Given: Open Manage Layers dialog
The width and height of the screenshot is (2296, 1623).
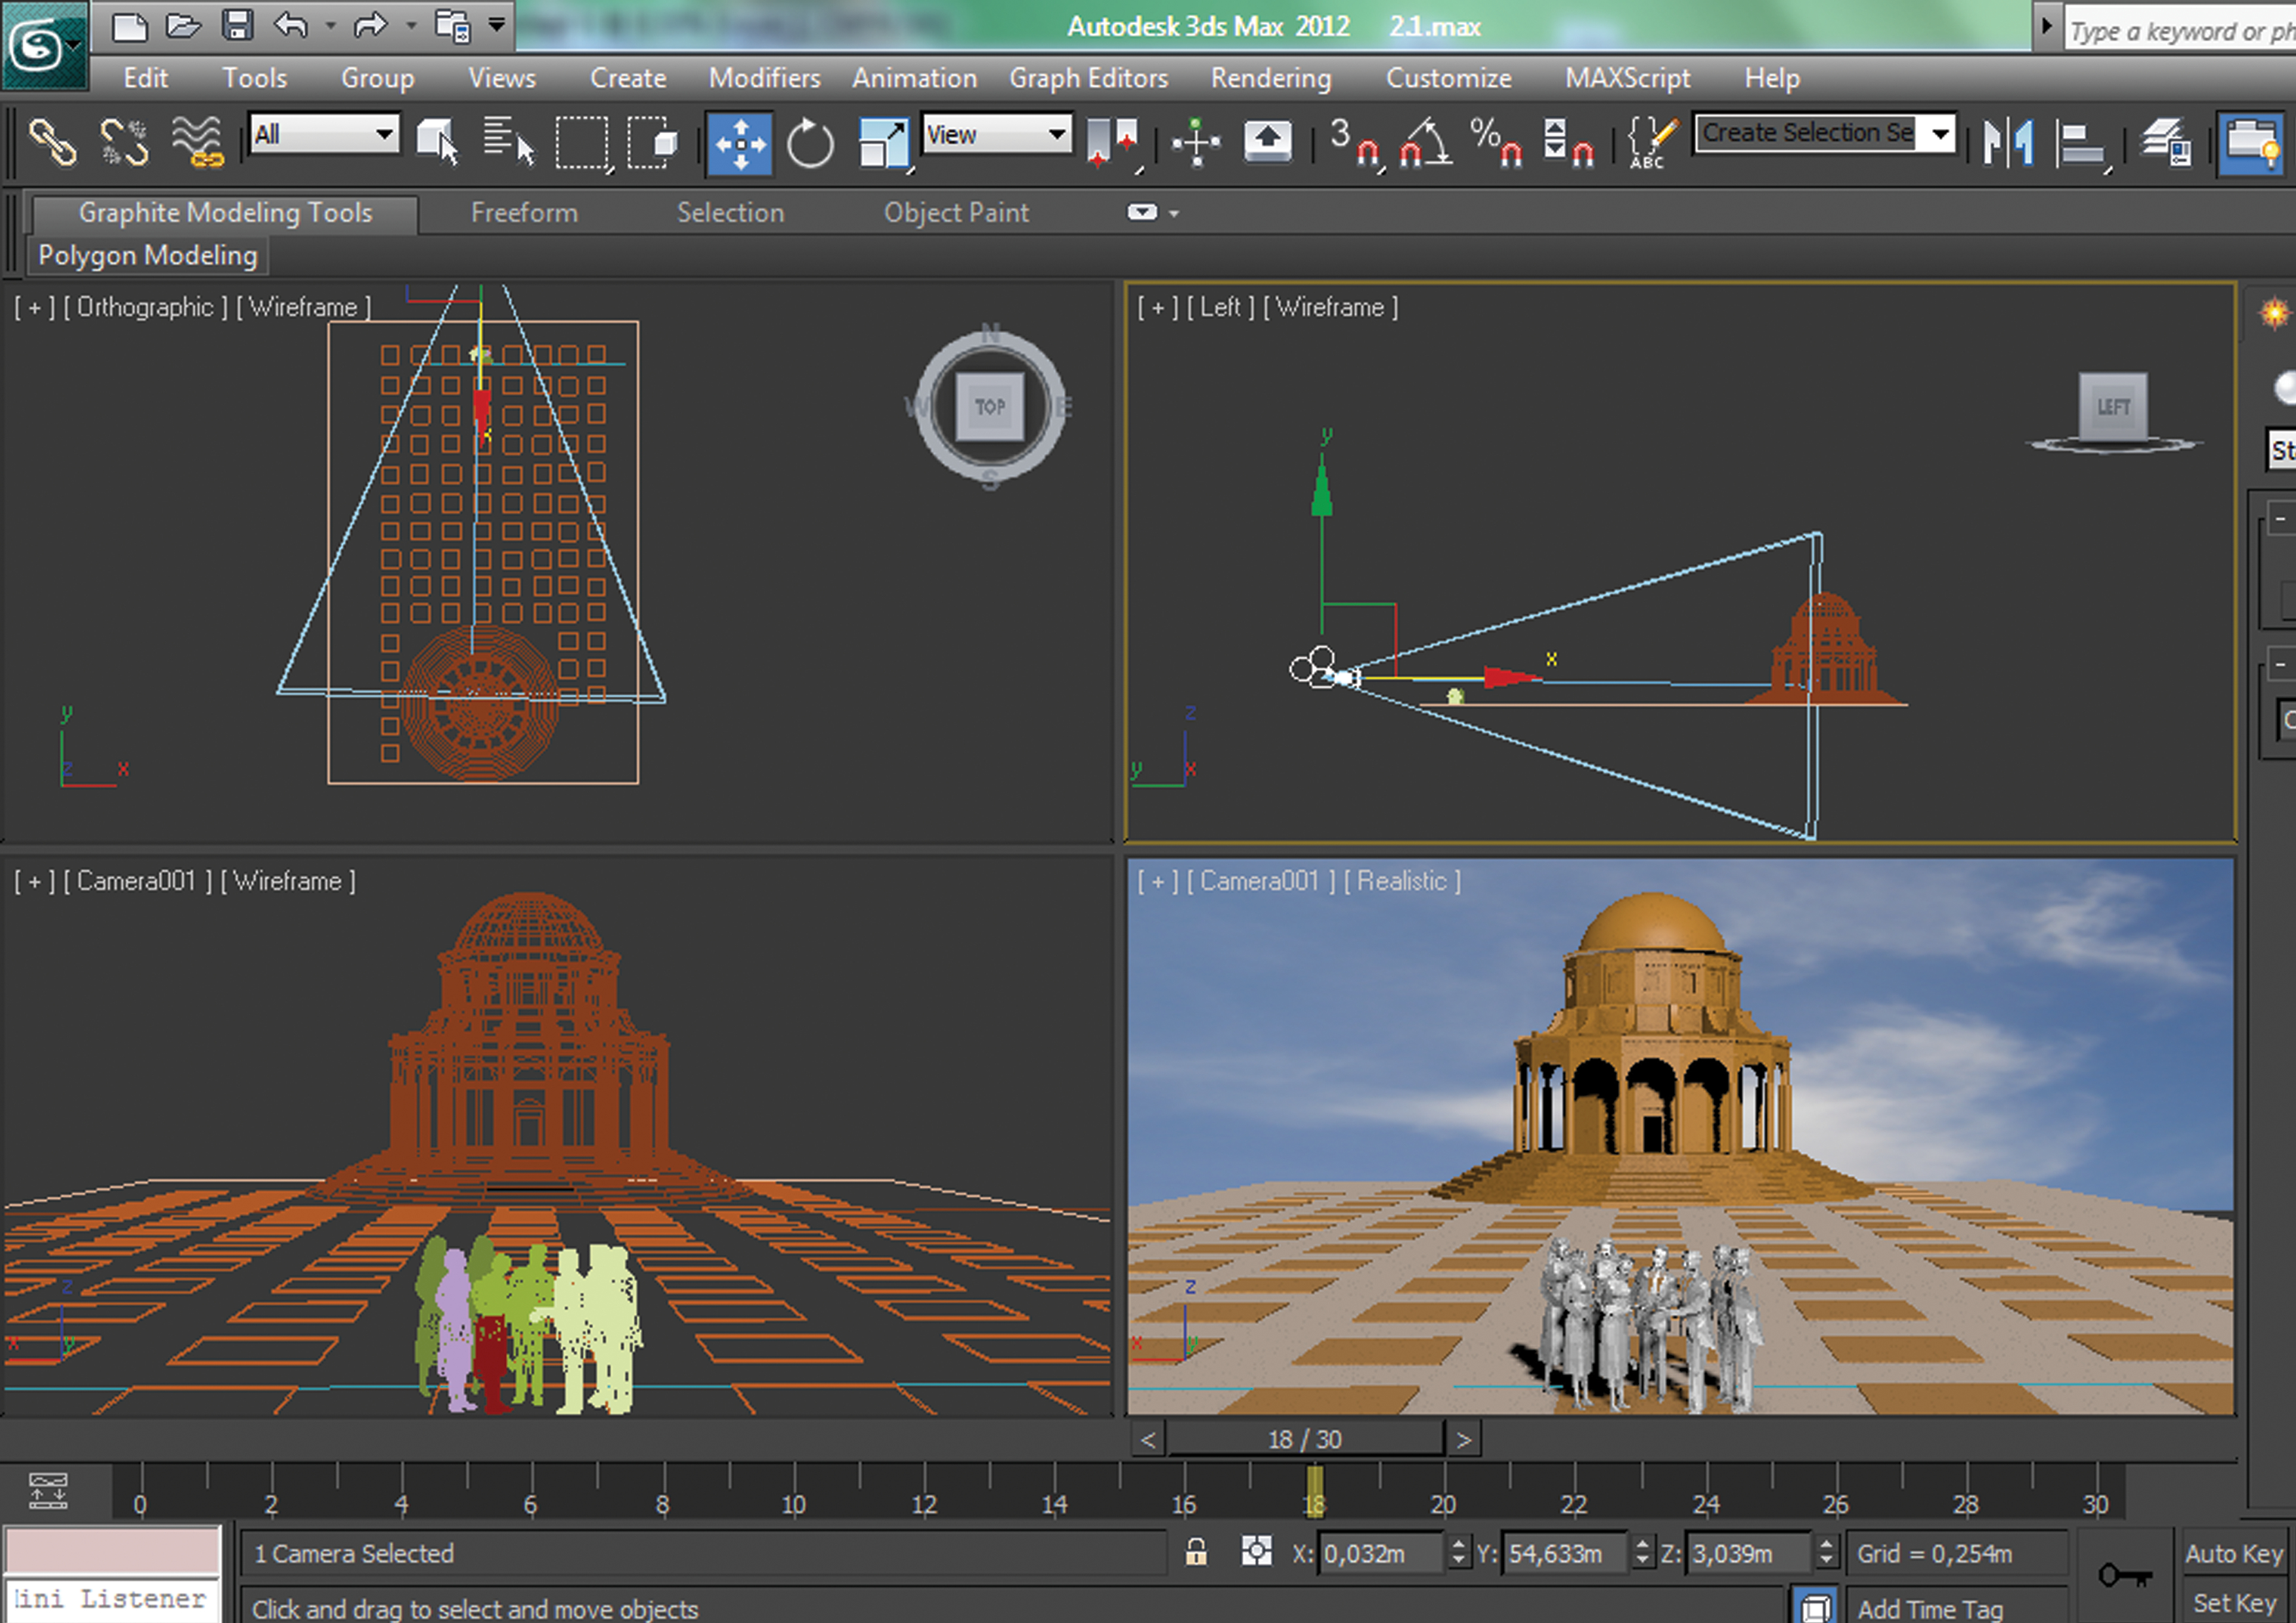Looking at the screenshot, I should pyautogui.click(x=2166, y=142).
